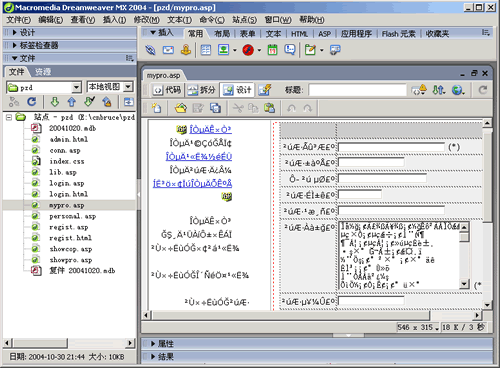The height and width of the screenshot is (369, 500).
Task: Click the Hyperlink insert icon
Action: [150, 50]
